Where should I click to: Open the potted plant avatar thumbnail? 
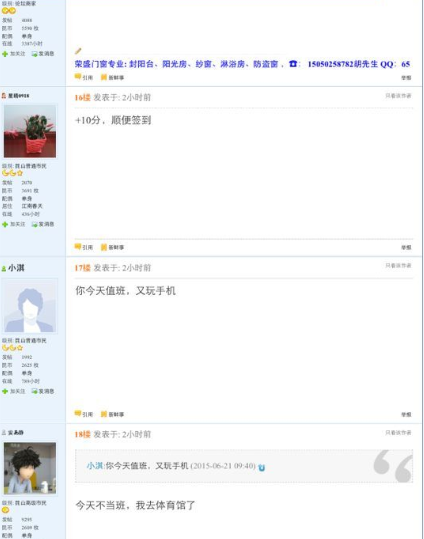[x=30, y=131]
